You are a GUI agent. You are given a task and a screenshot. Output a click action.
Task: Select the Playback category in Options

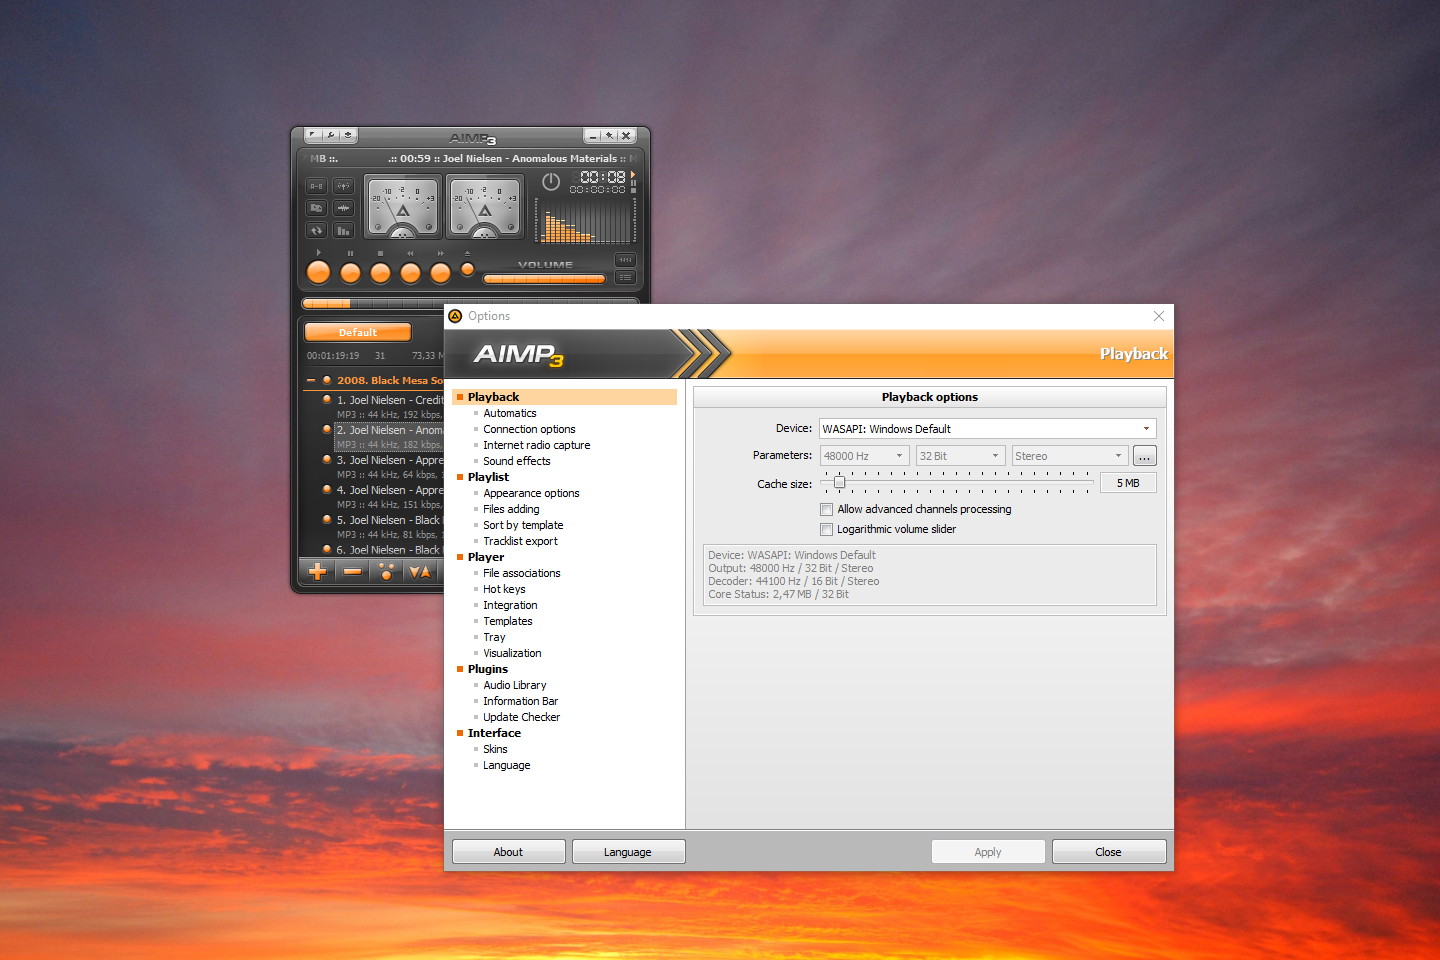click(x=565, y=397)
